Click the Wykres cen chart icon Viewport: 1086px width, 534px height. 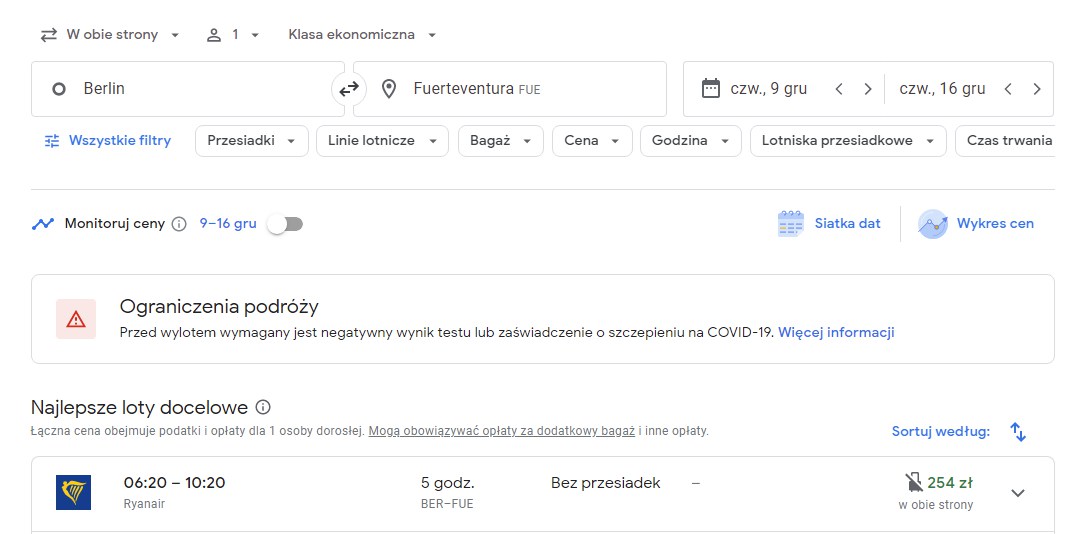tap(932, 224)
